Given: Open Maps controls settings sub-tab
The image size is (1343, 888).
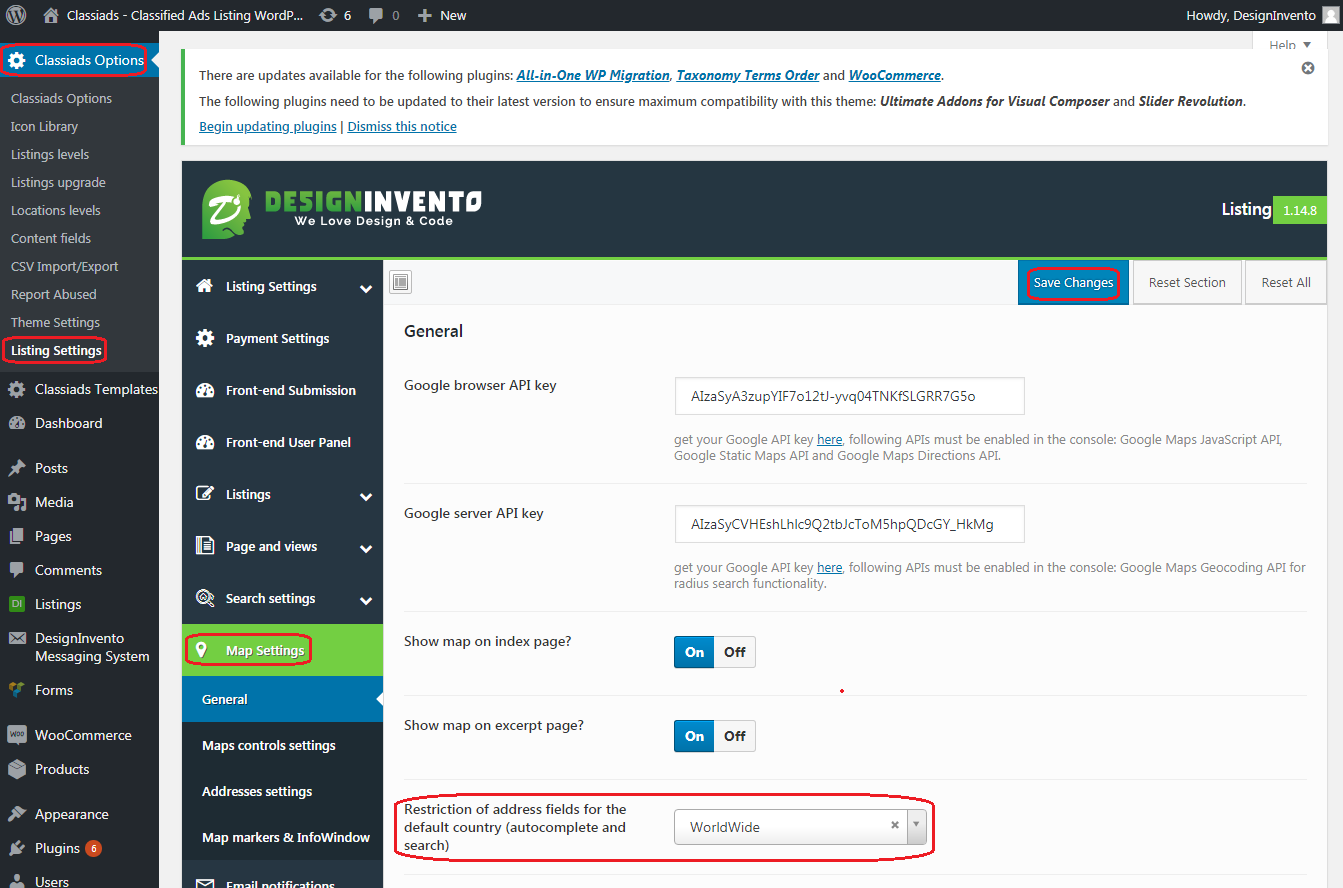Looking at the screenshot, I should click(x=282, y=745).
